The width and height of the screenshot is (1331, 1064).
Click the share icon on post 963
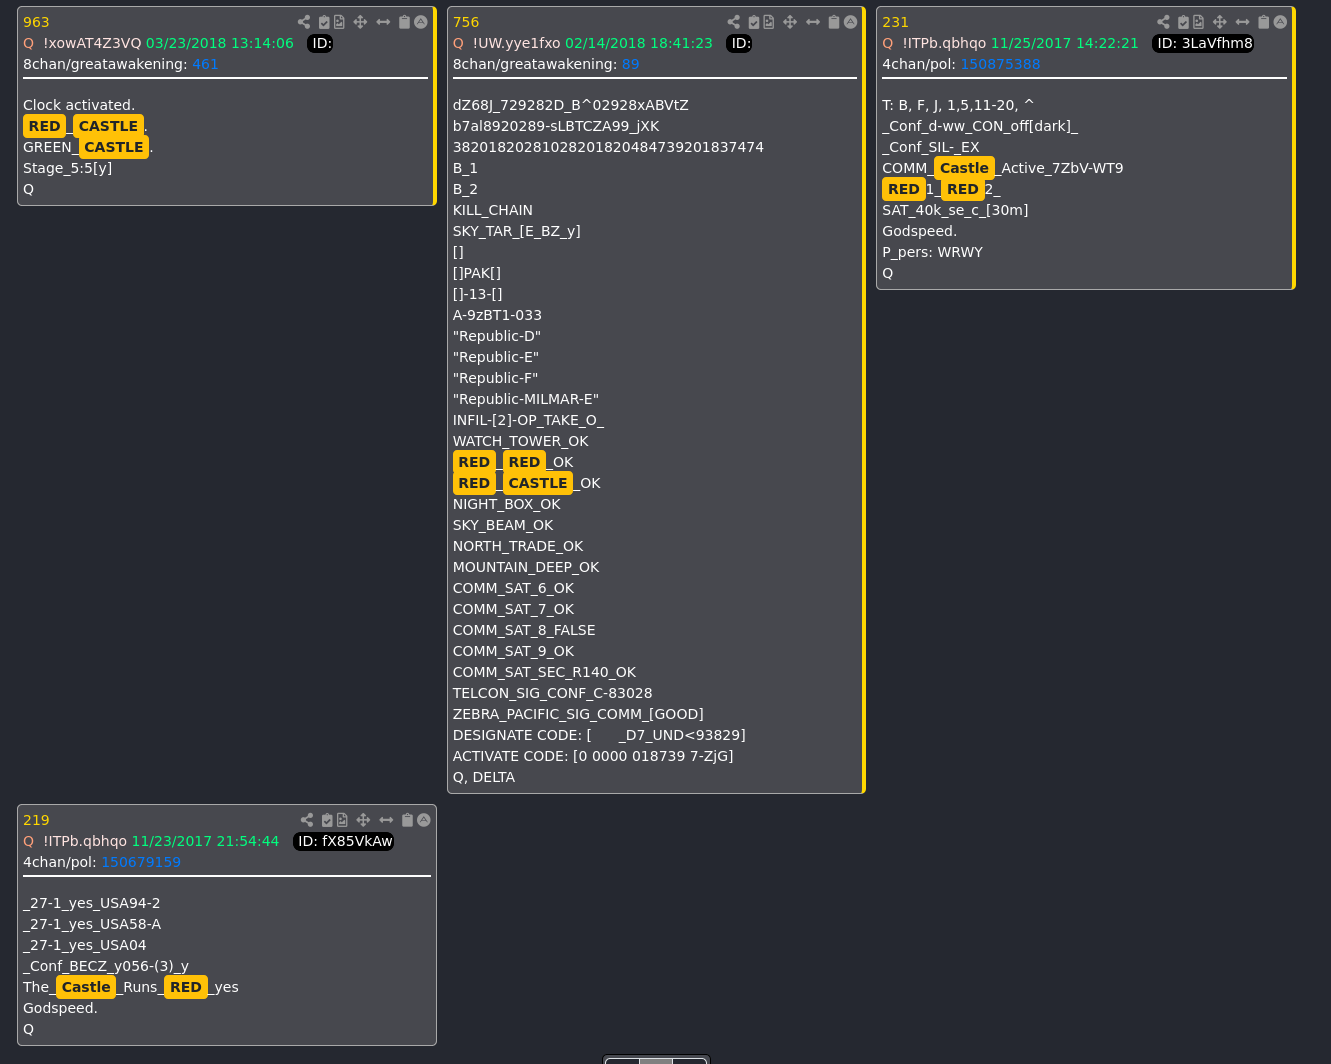coord(304,22)
